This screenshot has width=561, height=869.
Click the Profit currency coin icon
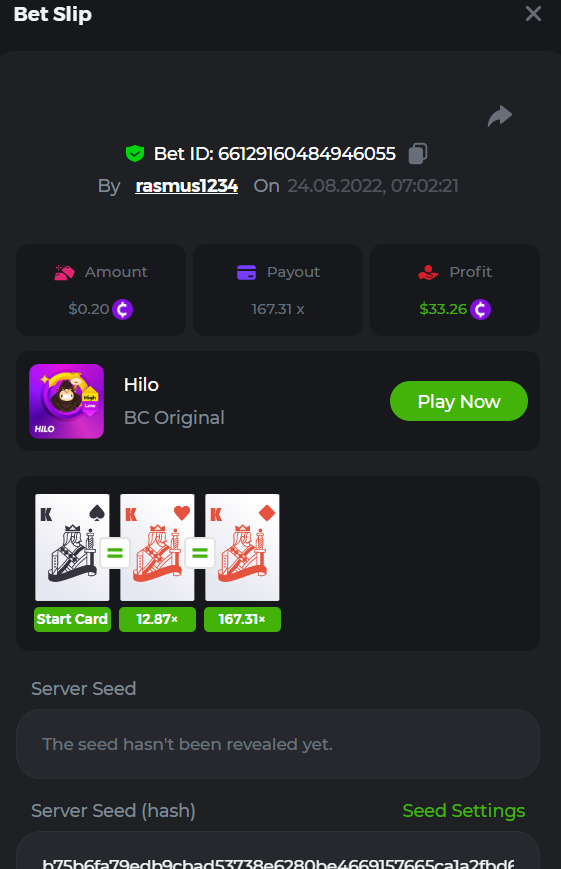(x=481, y=309)
